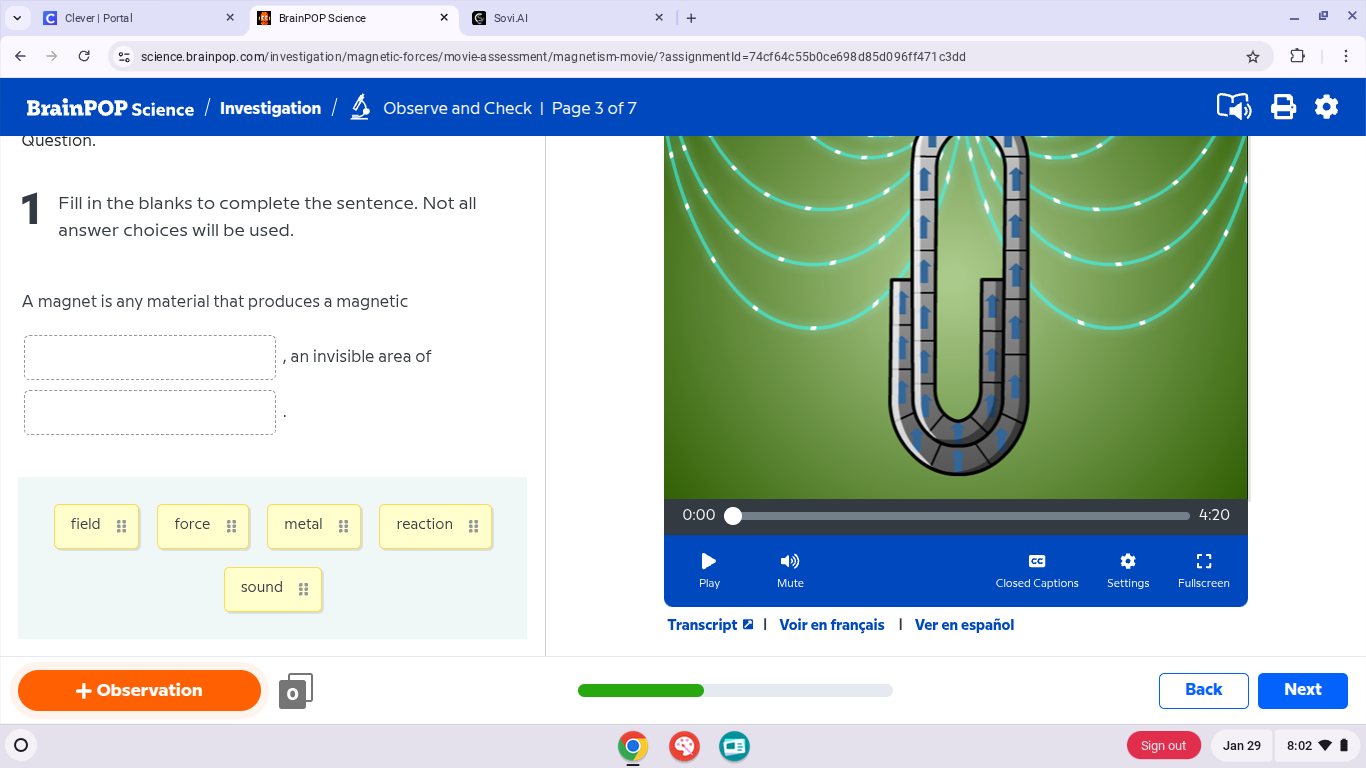Screen dimensions: 1366x768
Task: Open video Settings gear
Action: 1127,569
